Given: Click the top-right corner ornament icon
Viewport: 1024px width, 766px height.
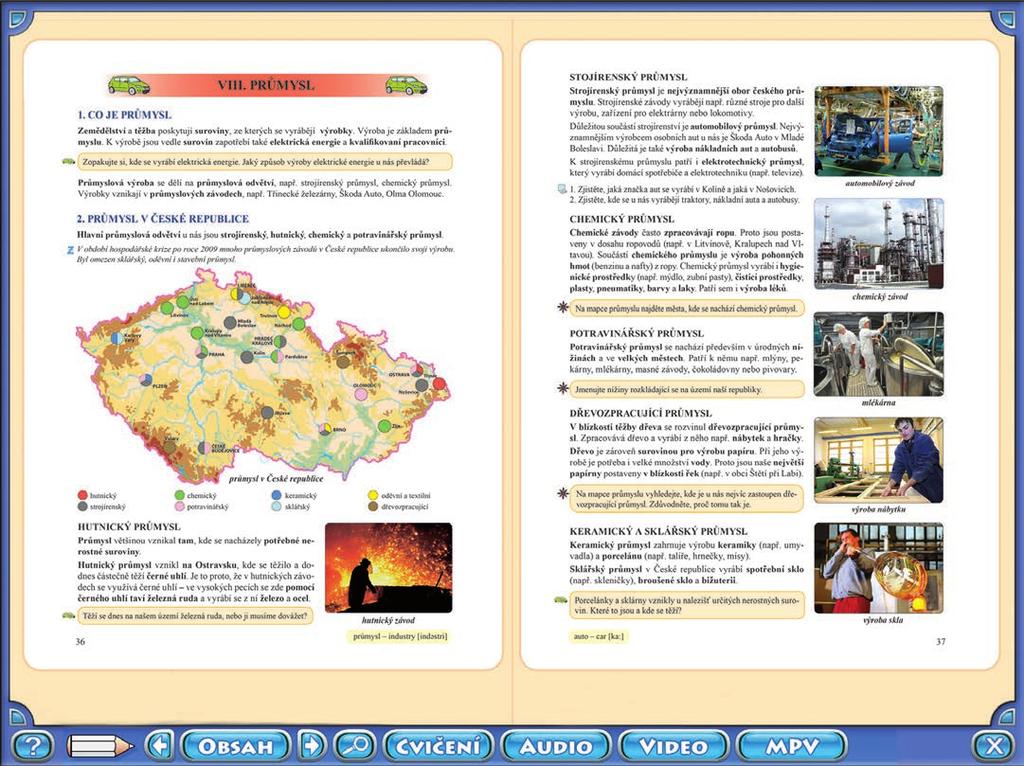Looking at the screenshot, I should coord(1006,18).
